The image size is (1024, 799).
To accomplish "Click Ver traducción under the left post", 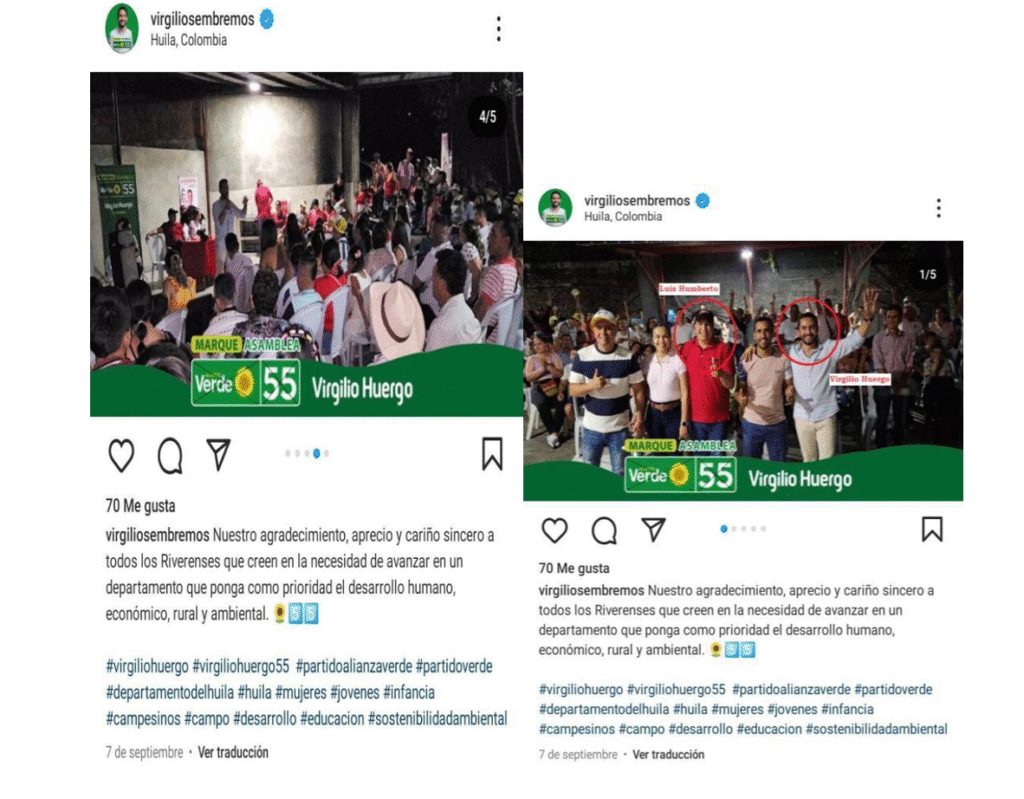I will click(x=233, y=753).
